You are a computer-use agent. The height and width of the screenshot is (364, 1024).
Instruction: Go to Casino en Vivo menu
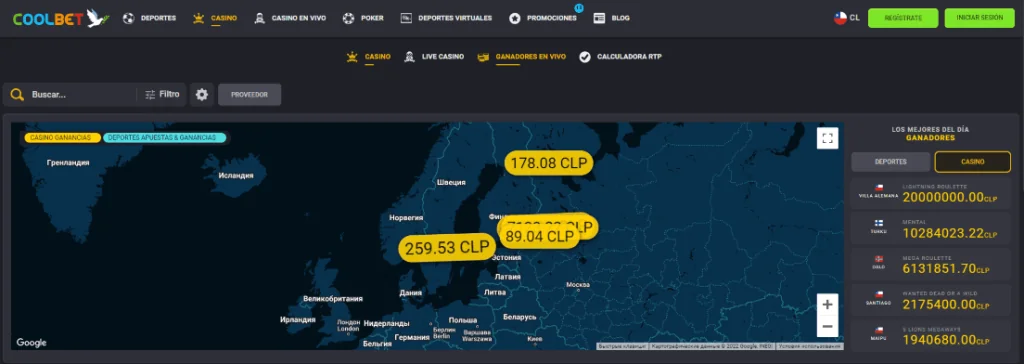[291, 18]
